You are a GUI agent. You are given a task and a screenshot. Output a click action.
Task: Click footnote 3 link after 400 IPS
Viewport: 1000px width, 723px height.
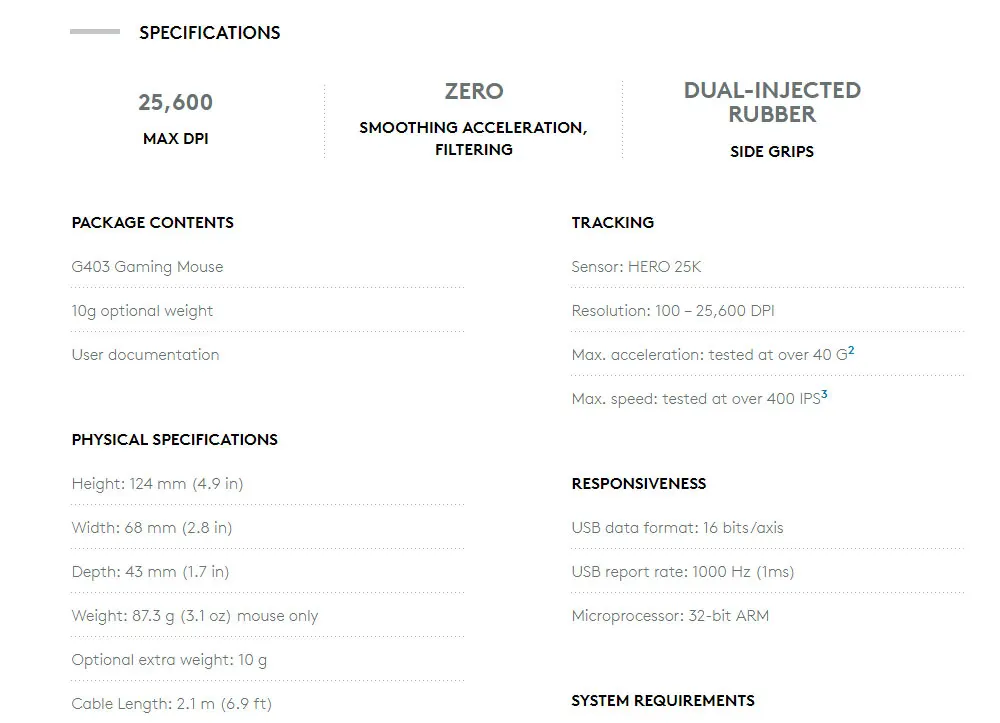pyautogui.click(x=824, y=395)
